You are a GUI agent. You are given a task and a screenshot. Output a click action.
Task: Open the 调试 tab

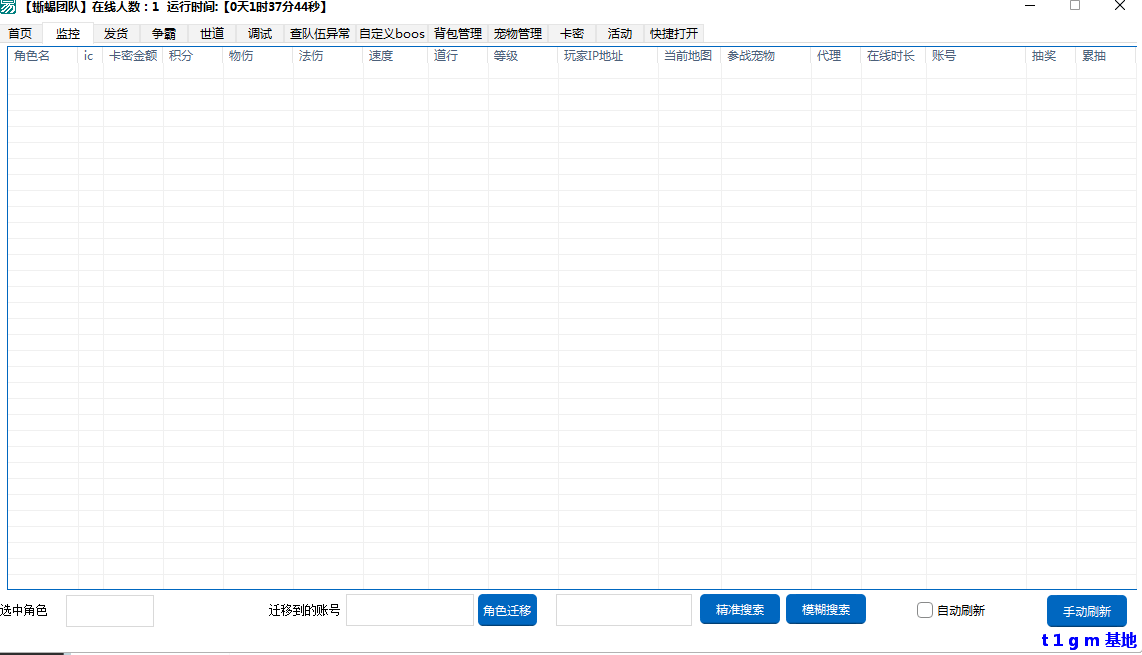(x=259, y=32)
